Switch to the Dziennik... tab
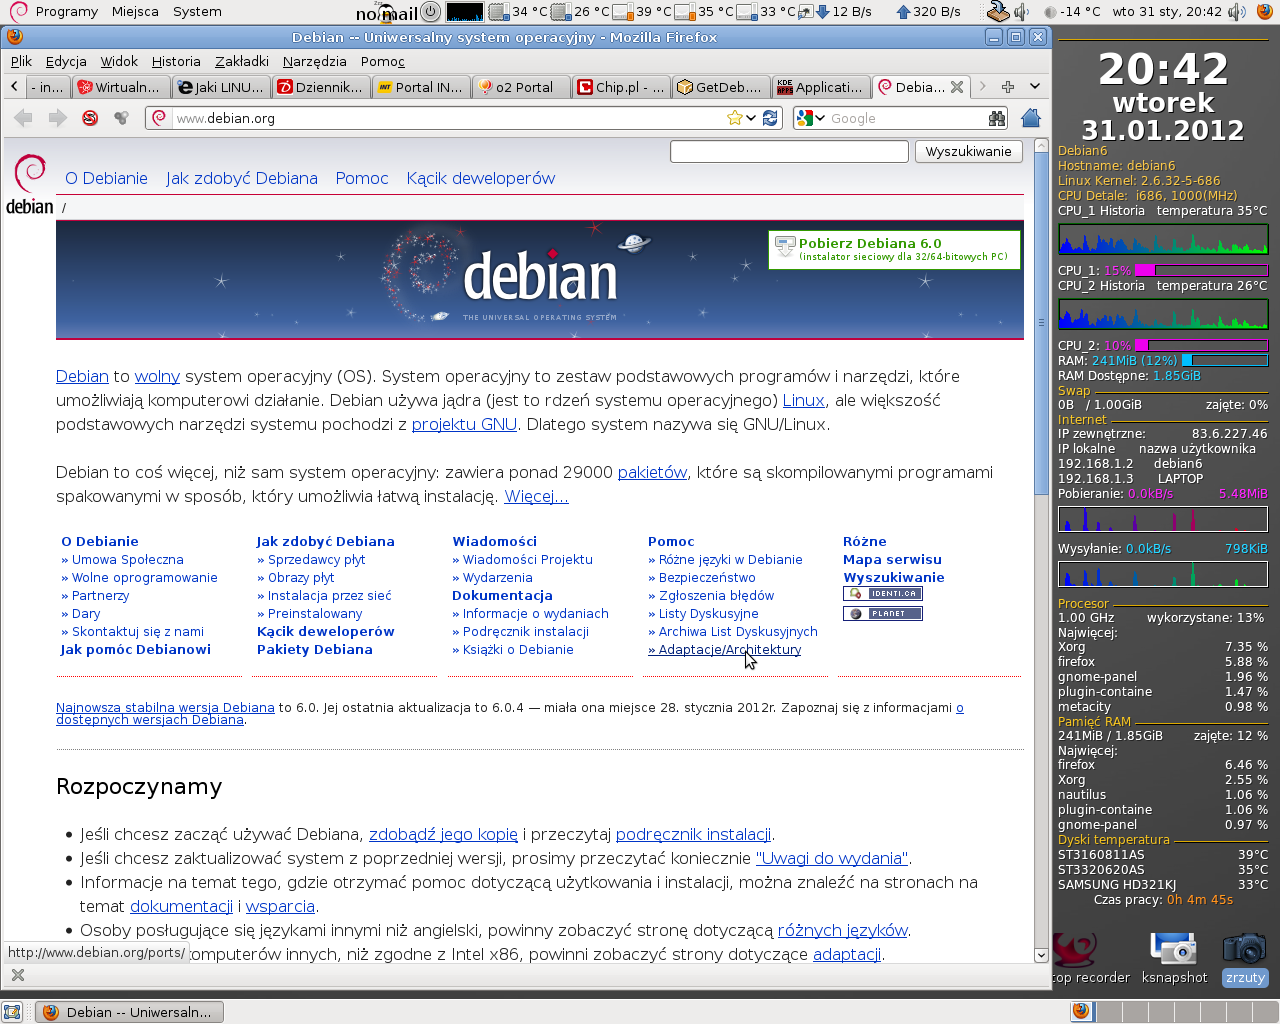The image size is (1280, 1024). coord(322,87)
